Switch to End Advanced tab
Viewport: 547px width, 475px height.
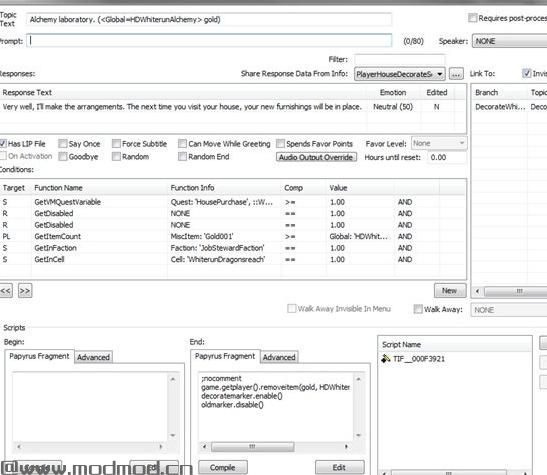[x=279, y=357]
